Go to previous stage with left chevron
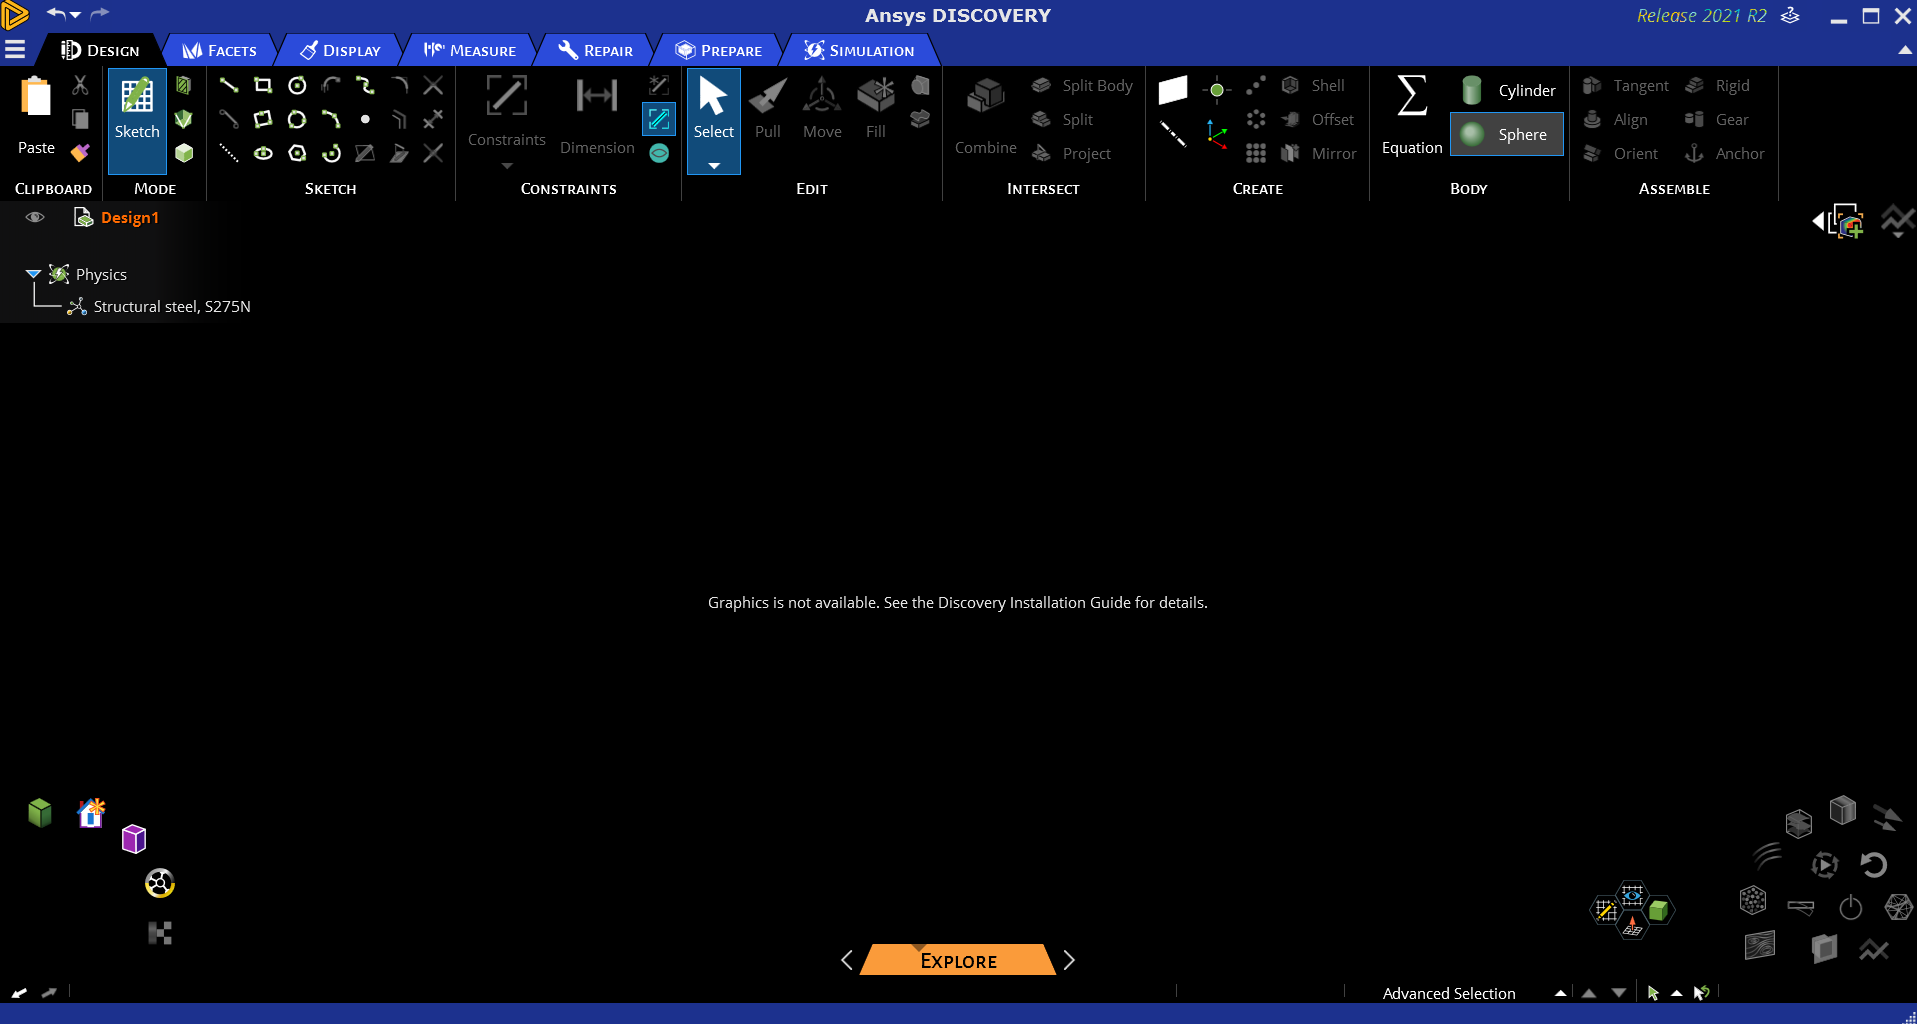1917x1024 pixels. point(847,960)
